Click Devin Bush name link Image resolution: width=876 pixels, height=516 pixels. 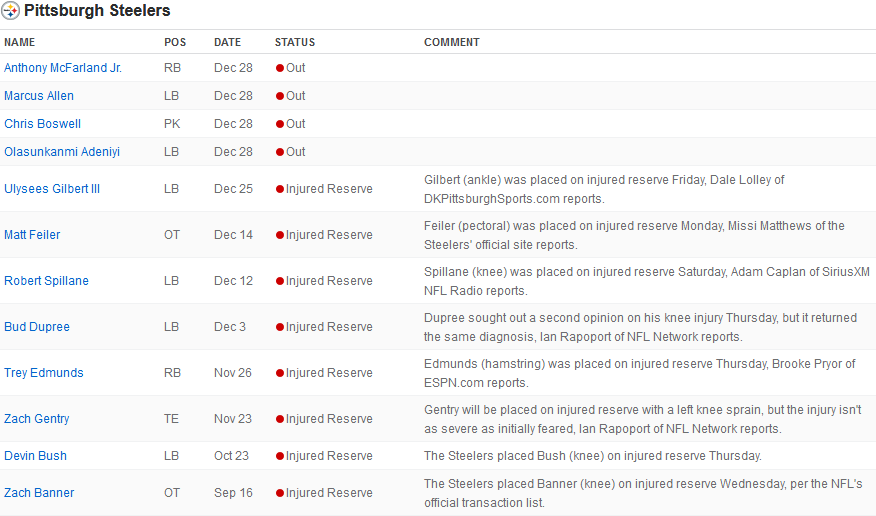click(x=35, y=456)
